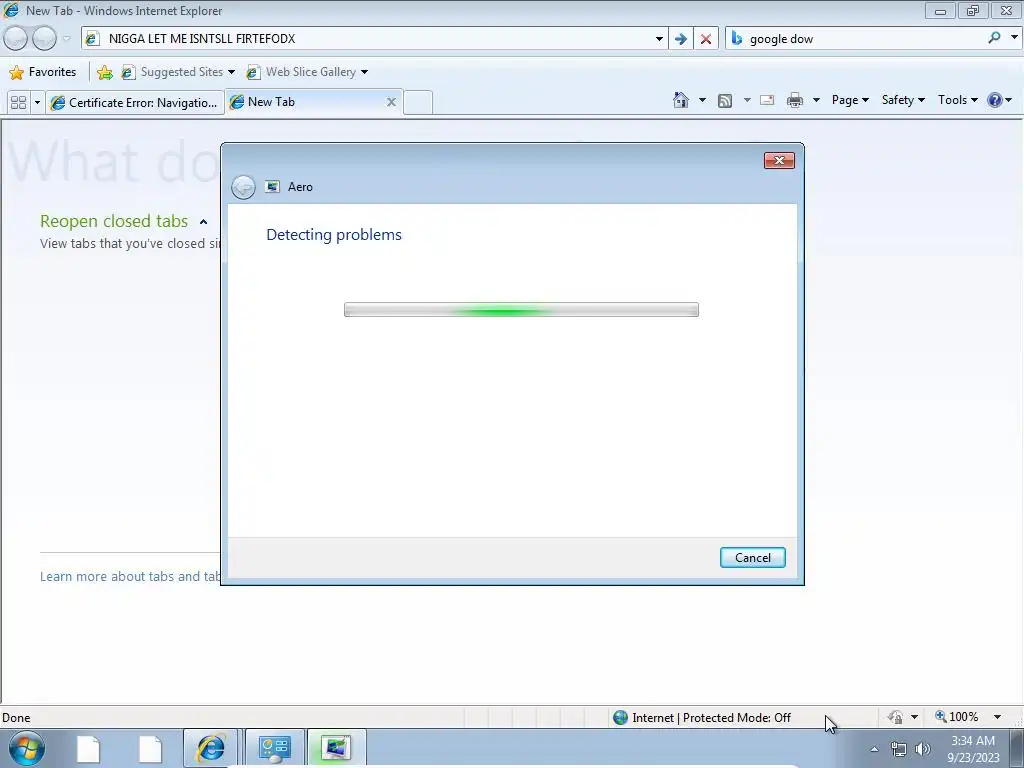1024x768 pixels.
Task: Cancel the Aero problem detection
Action: pyautogui.click(x=752, y=558)
